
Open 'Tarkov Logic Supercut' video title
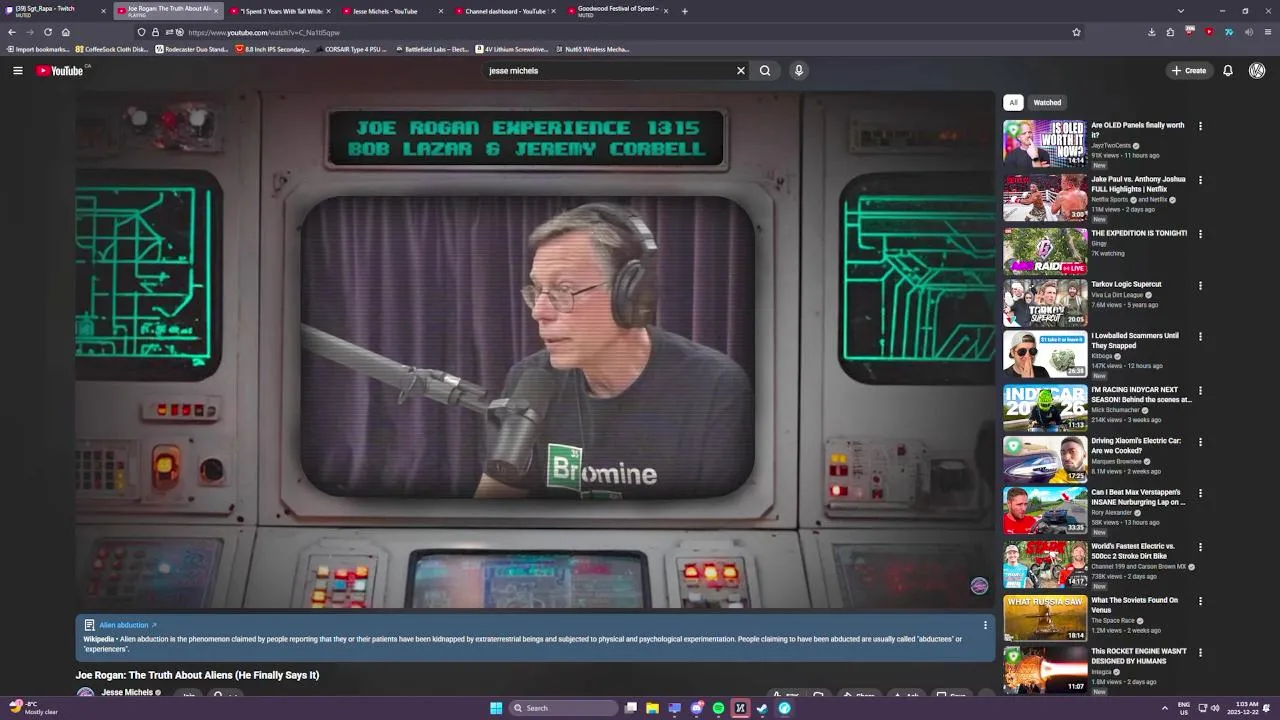pyautogui.click(x=1126, y=284)
